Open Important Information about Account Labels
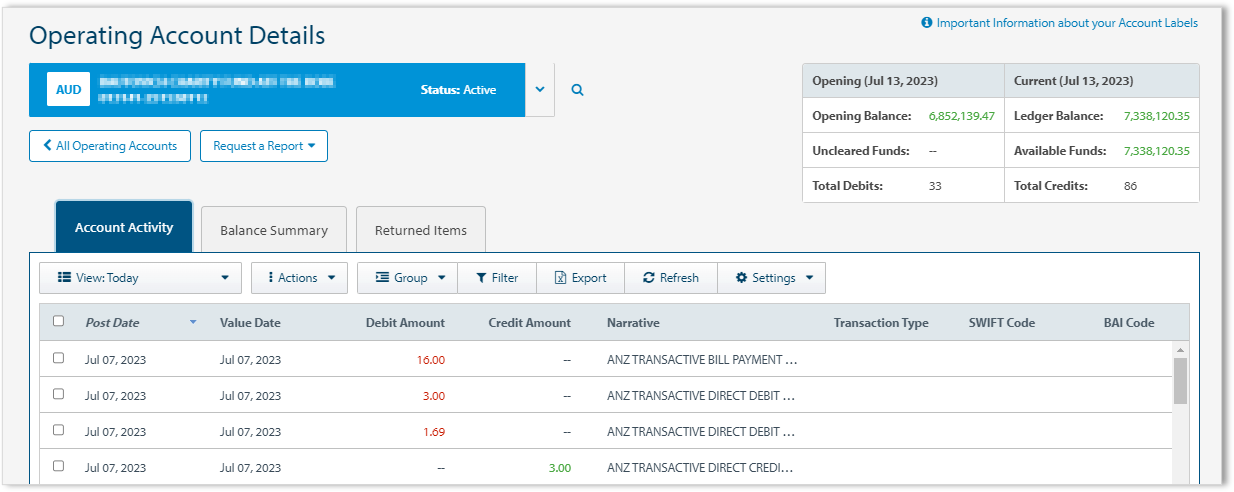Viewport: 1234px width, 492px height. pos(1059,23)
